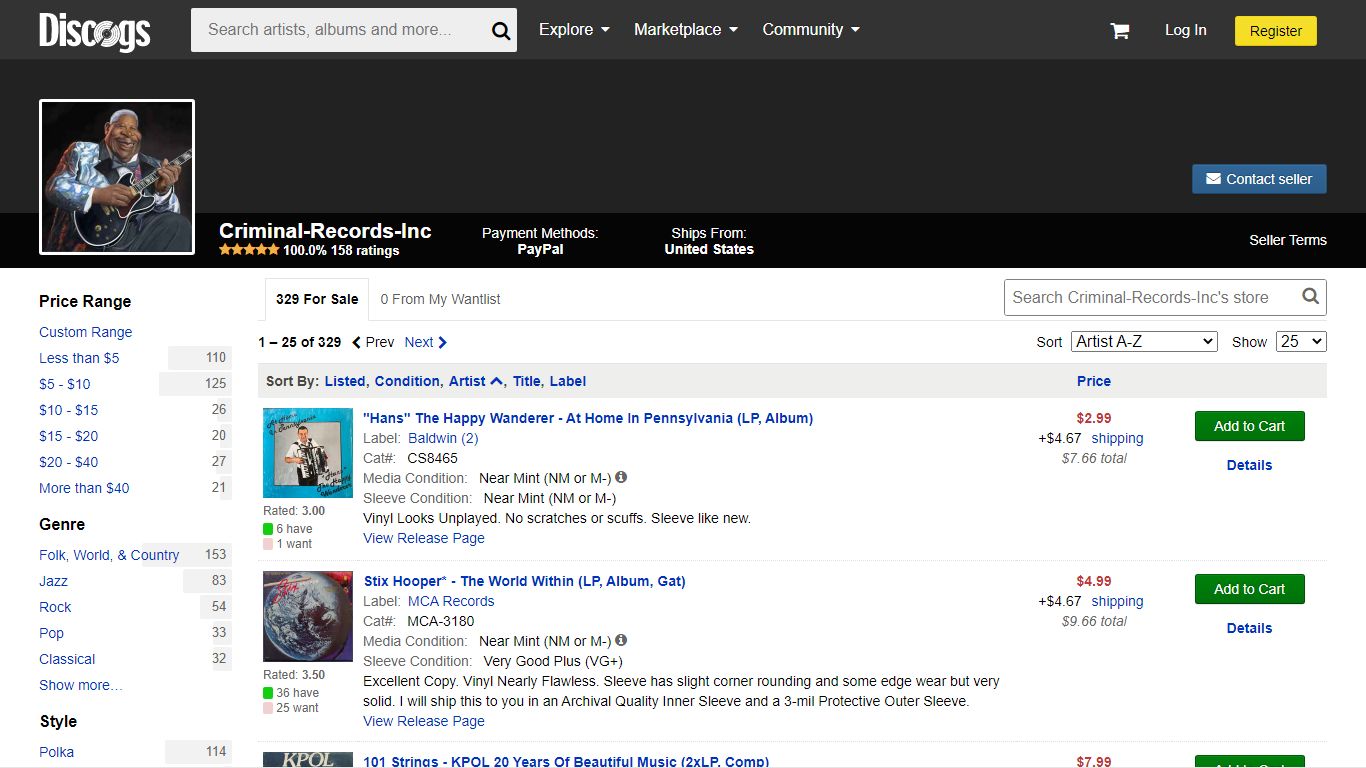Click Stix Hooper album cover thumbnail
The width and height of the screenshot is (1366, 768).
pyautogui.click(x=308, y=616)
